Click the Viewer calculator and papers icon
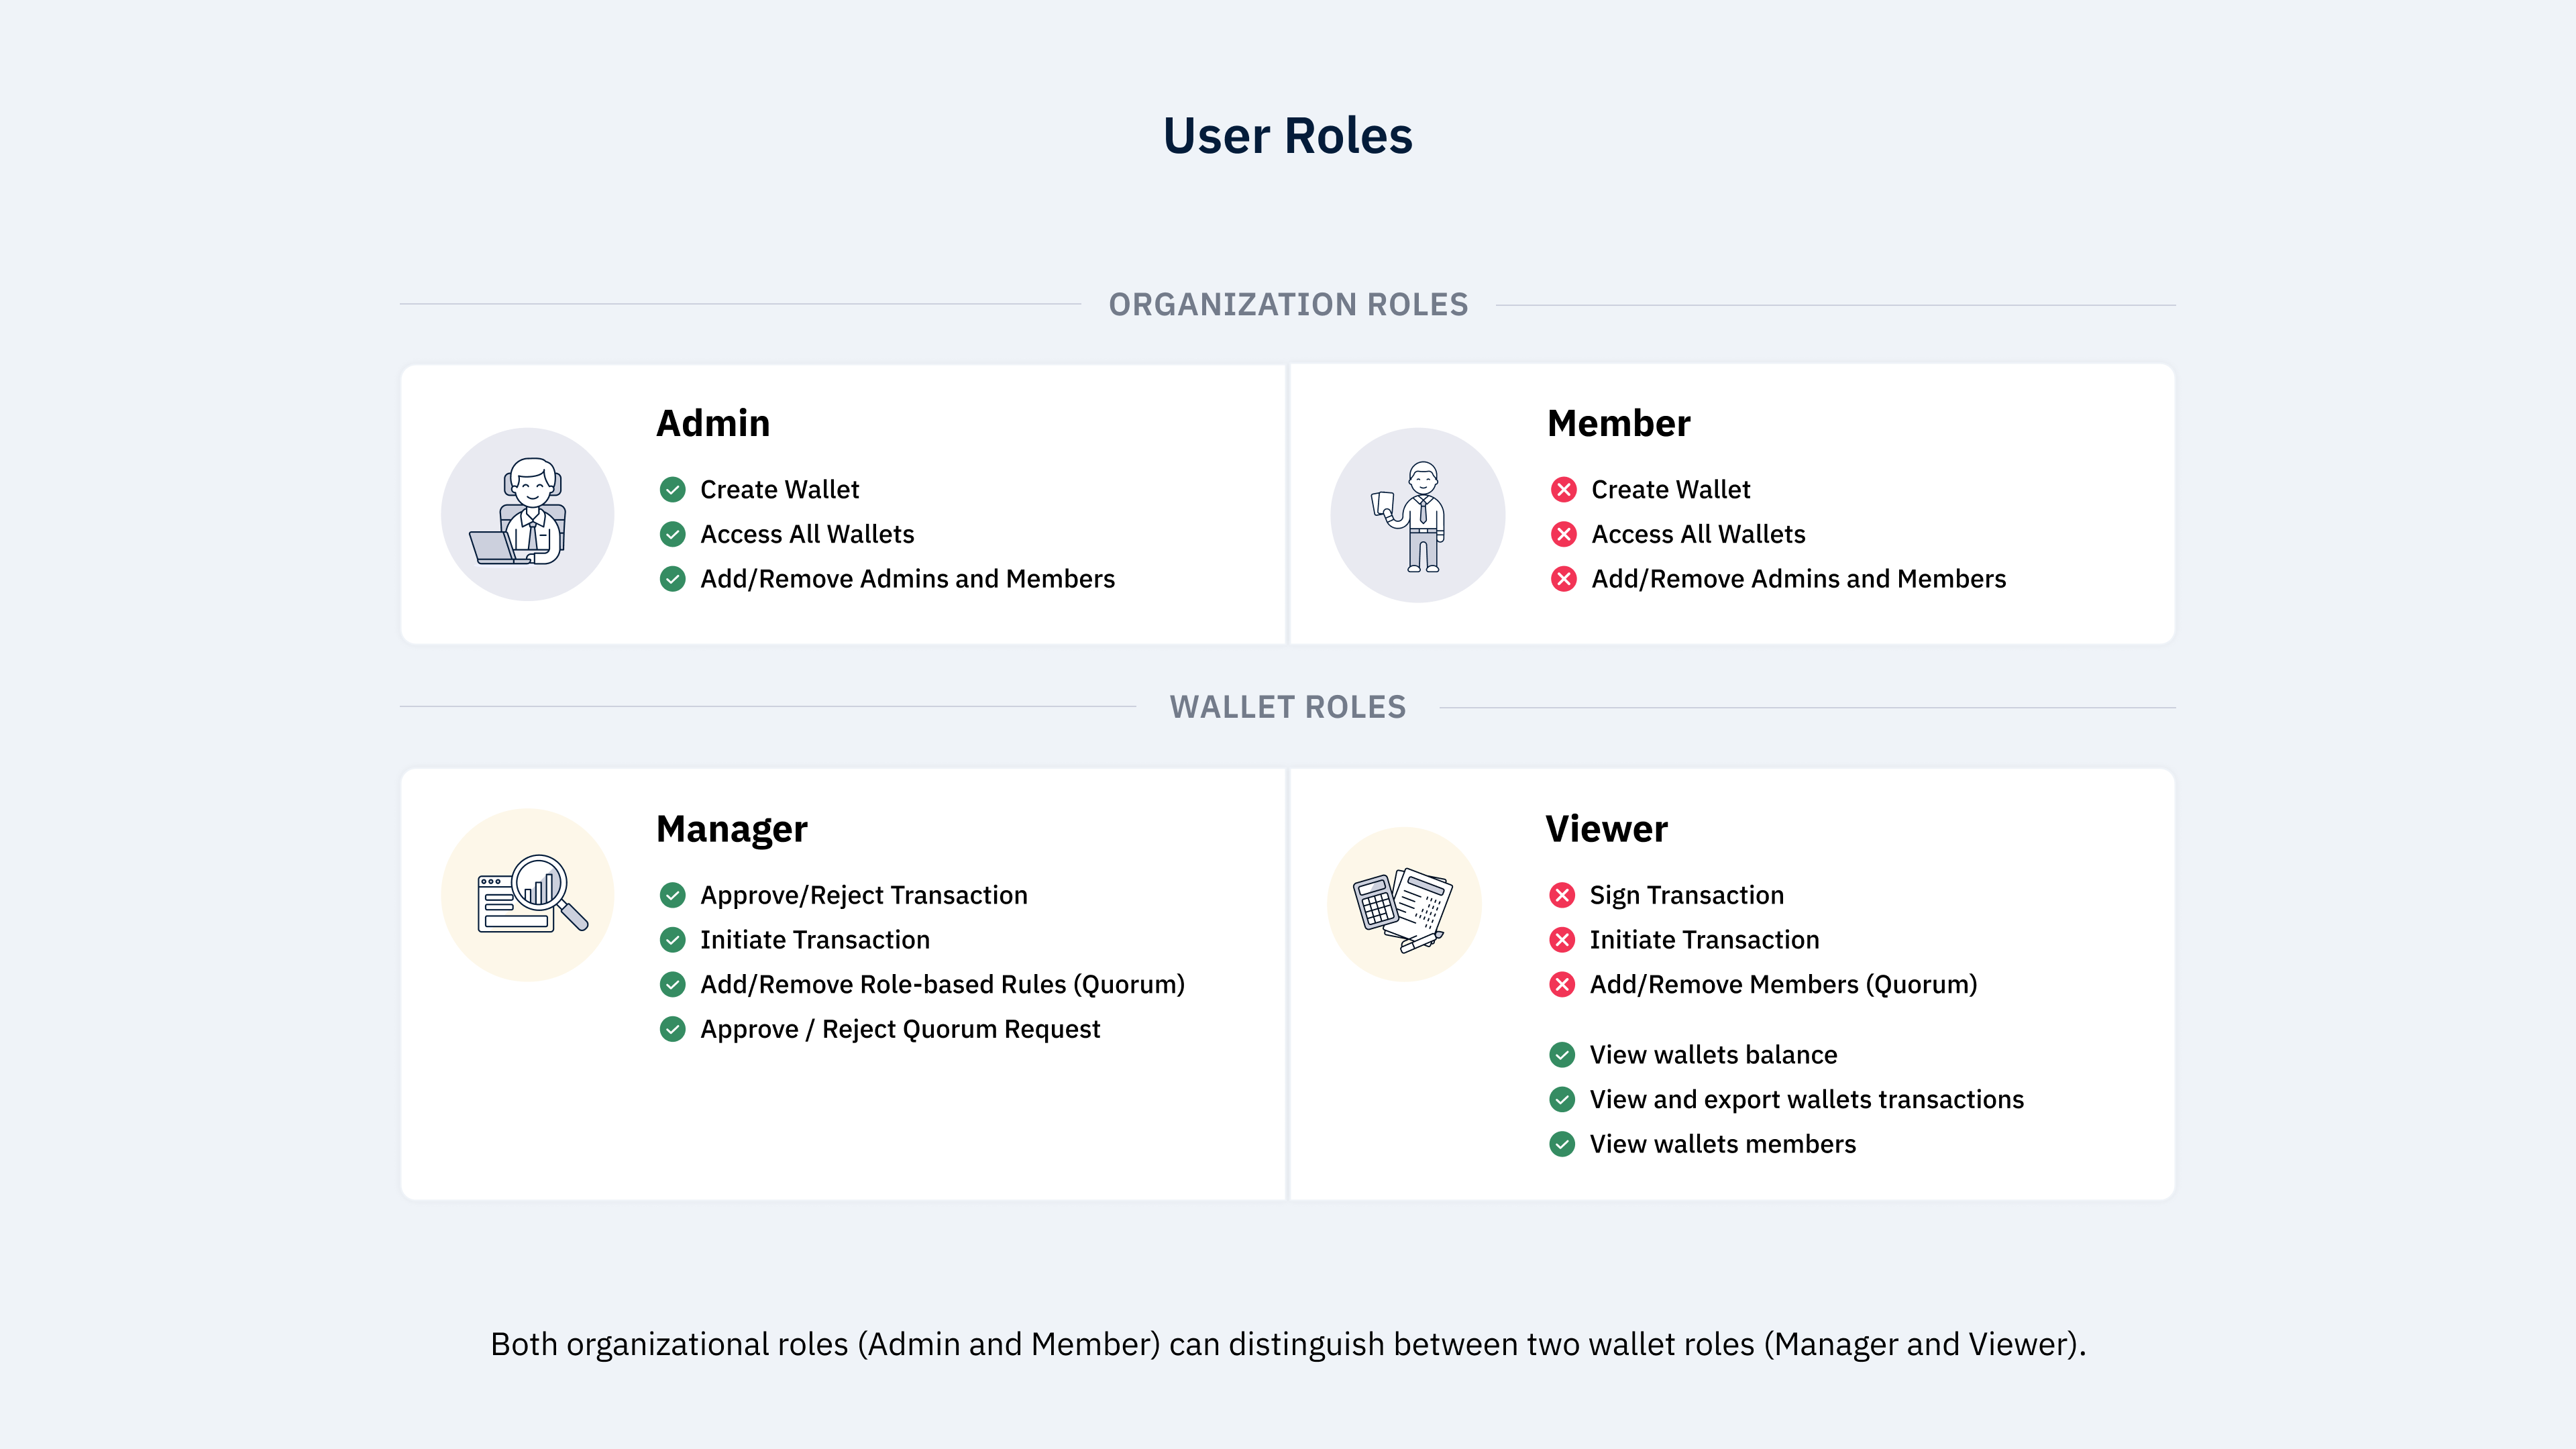 1403,905
